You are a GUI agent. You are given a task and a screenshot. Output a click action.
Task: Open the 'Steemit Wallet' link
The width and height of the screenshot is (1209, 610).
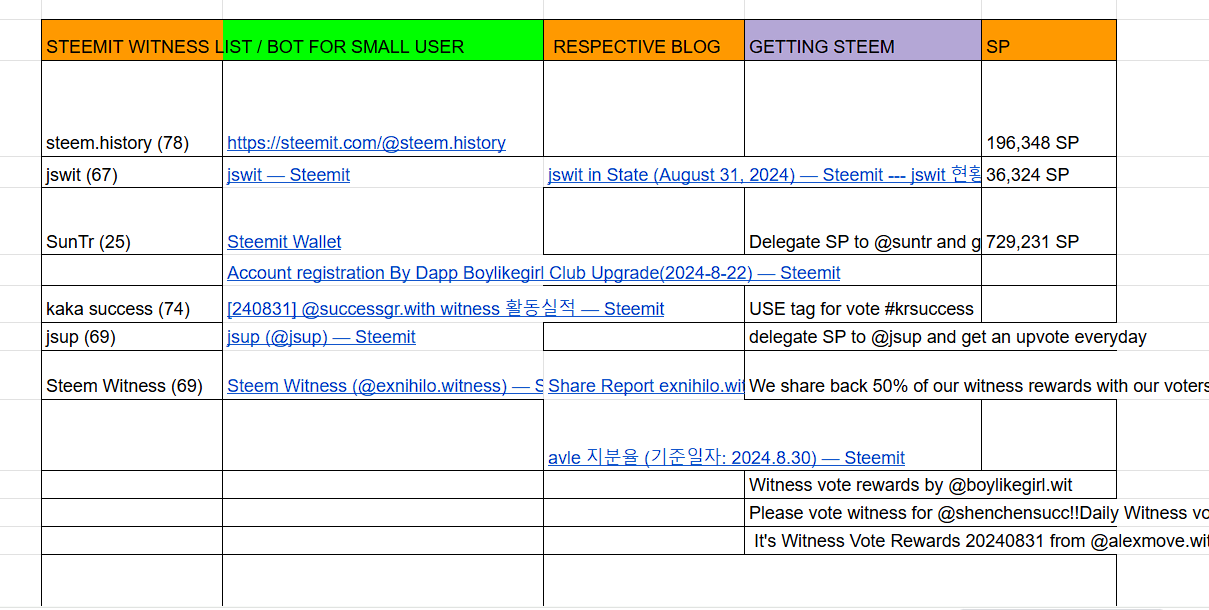click(x=284, y=242)
